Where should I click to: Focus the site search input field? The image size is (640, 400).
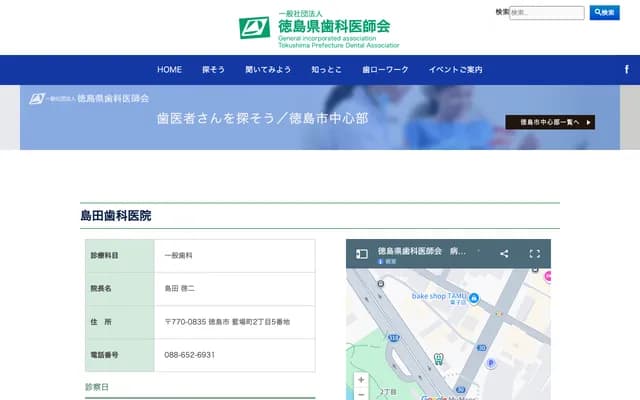(547, 13)
